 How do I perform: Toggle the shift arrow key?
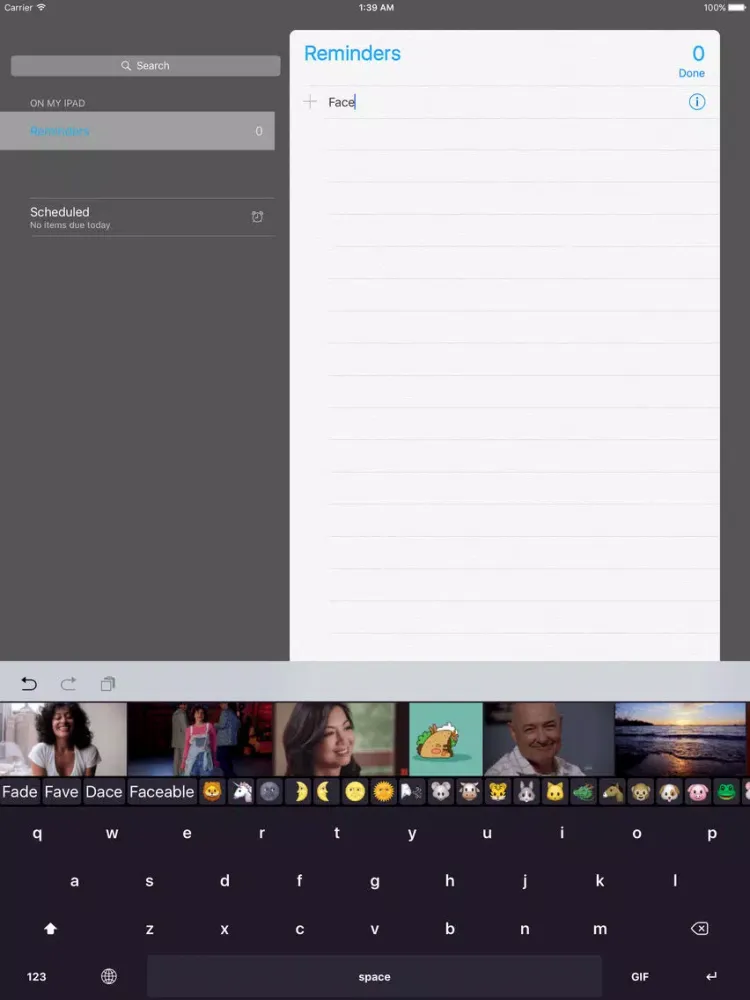tap(50, 929)
